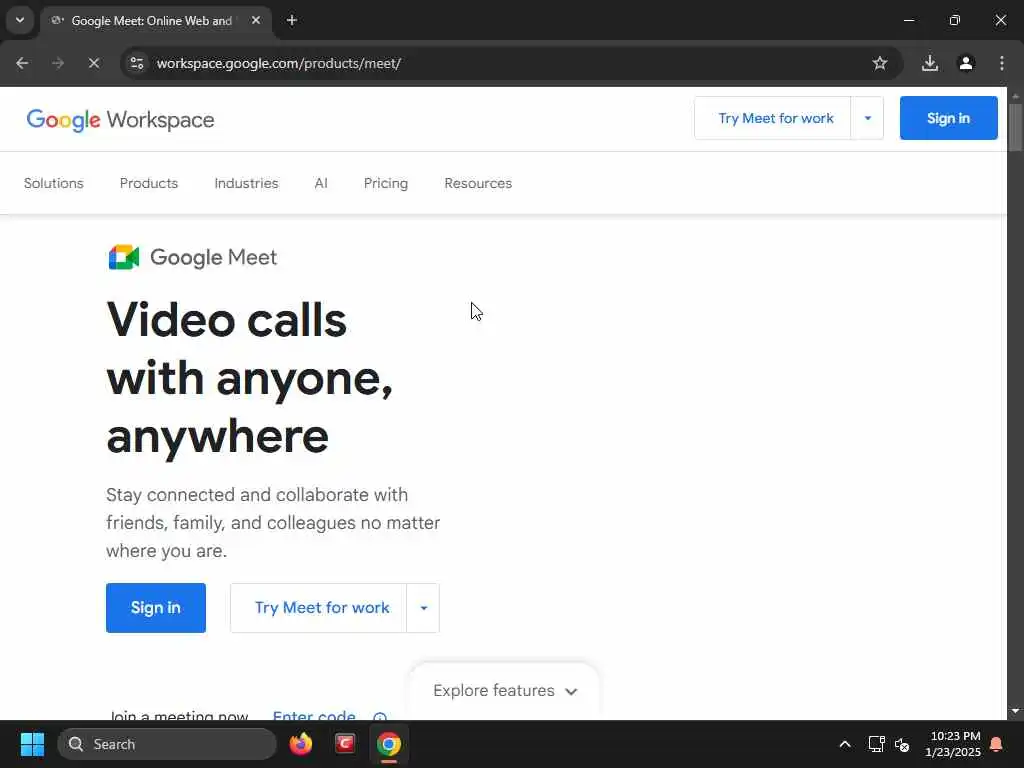Click the address bar URL
The image size is (1024, 768).
(279, 63)
